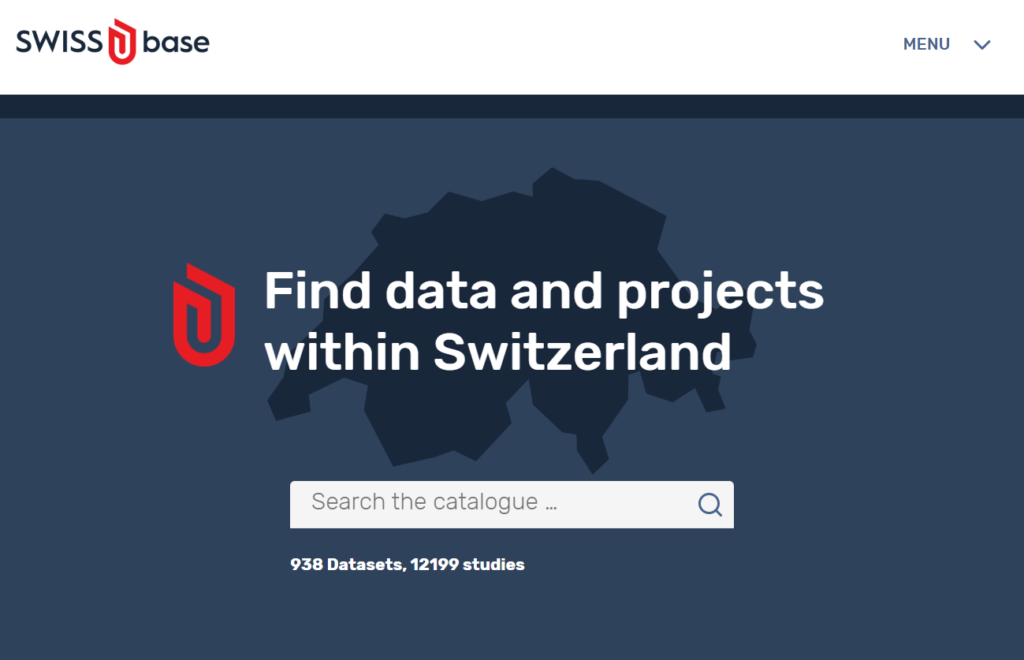
Task: Focus the Search the catalogue field
Action: tap(512, 505)
